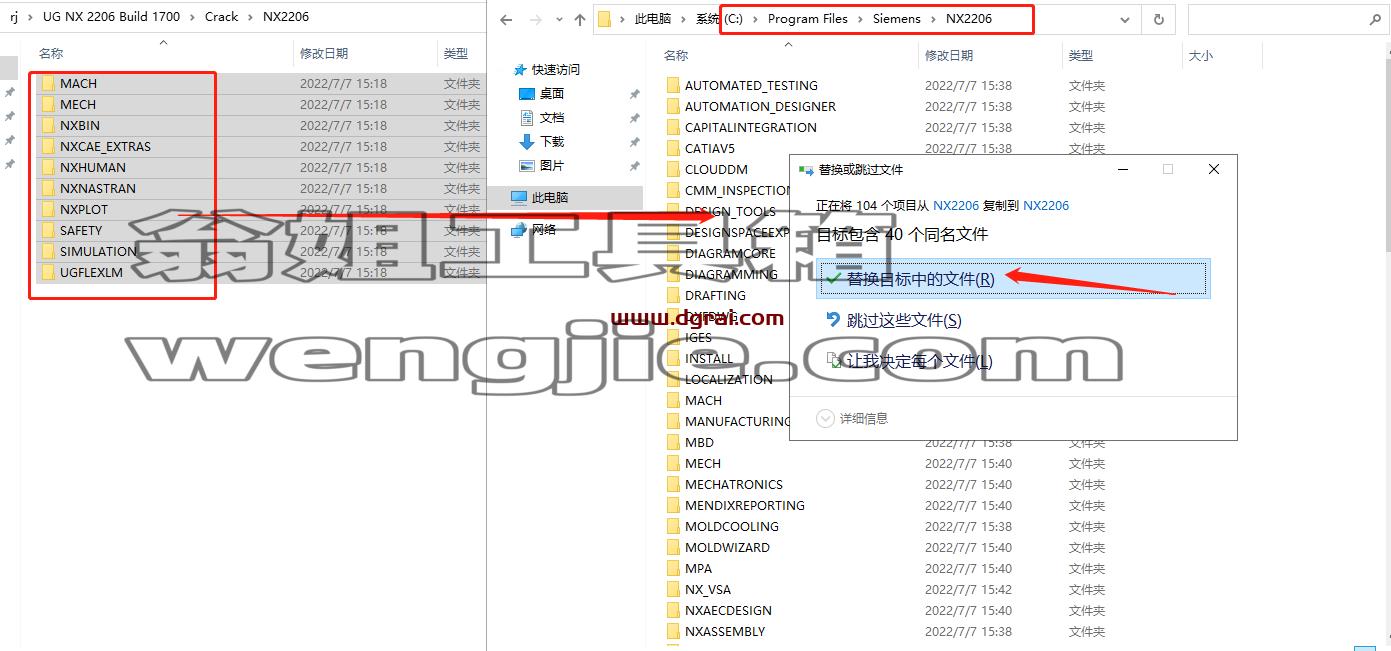This screenshot has height=651, width=1391.
Task: Choose 跳过这些文件(S) option
Action: point(904,320)
